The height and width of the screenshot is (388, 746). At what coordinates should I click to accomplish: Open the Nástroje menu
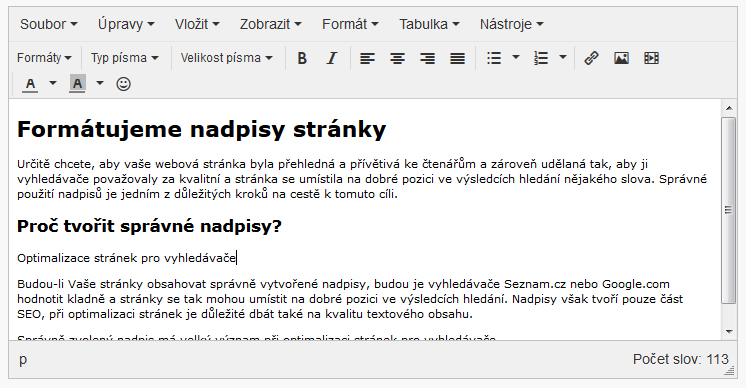click(x=511, y=24)
